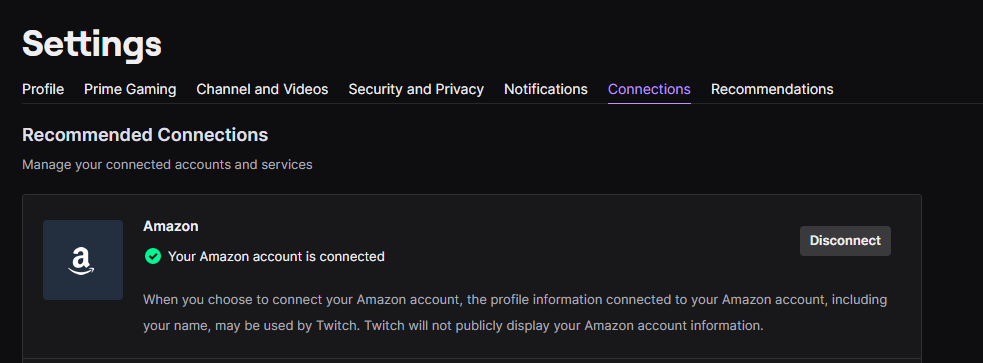
Task: Click the Settings page heading
Action: 92,44
